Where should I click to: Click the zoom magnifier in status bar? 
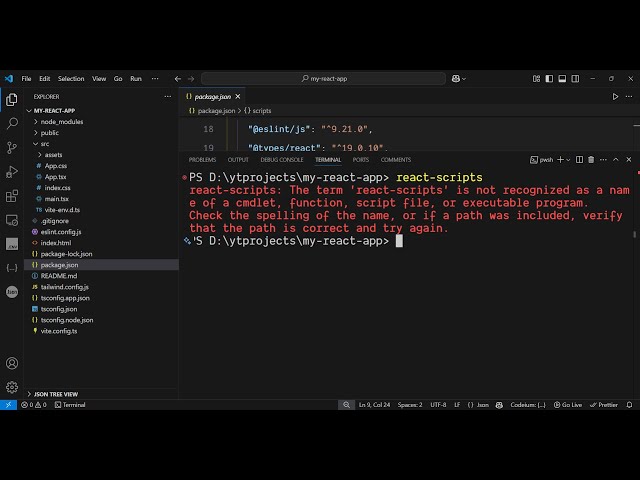pyautogui.click(x=346, y=405)
